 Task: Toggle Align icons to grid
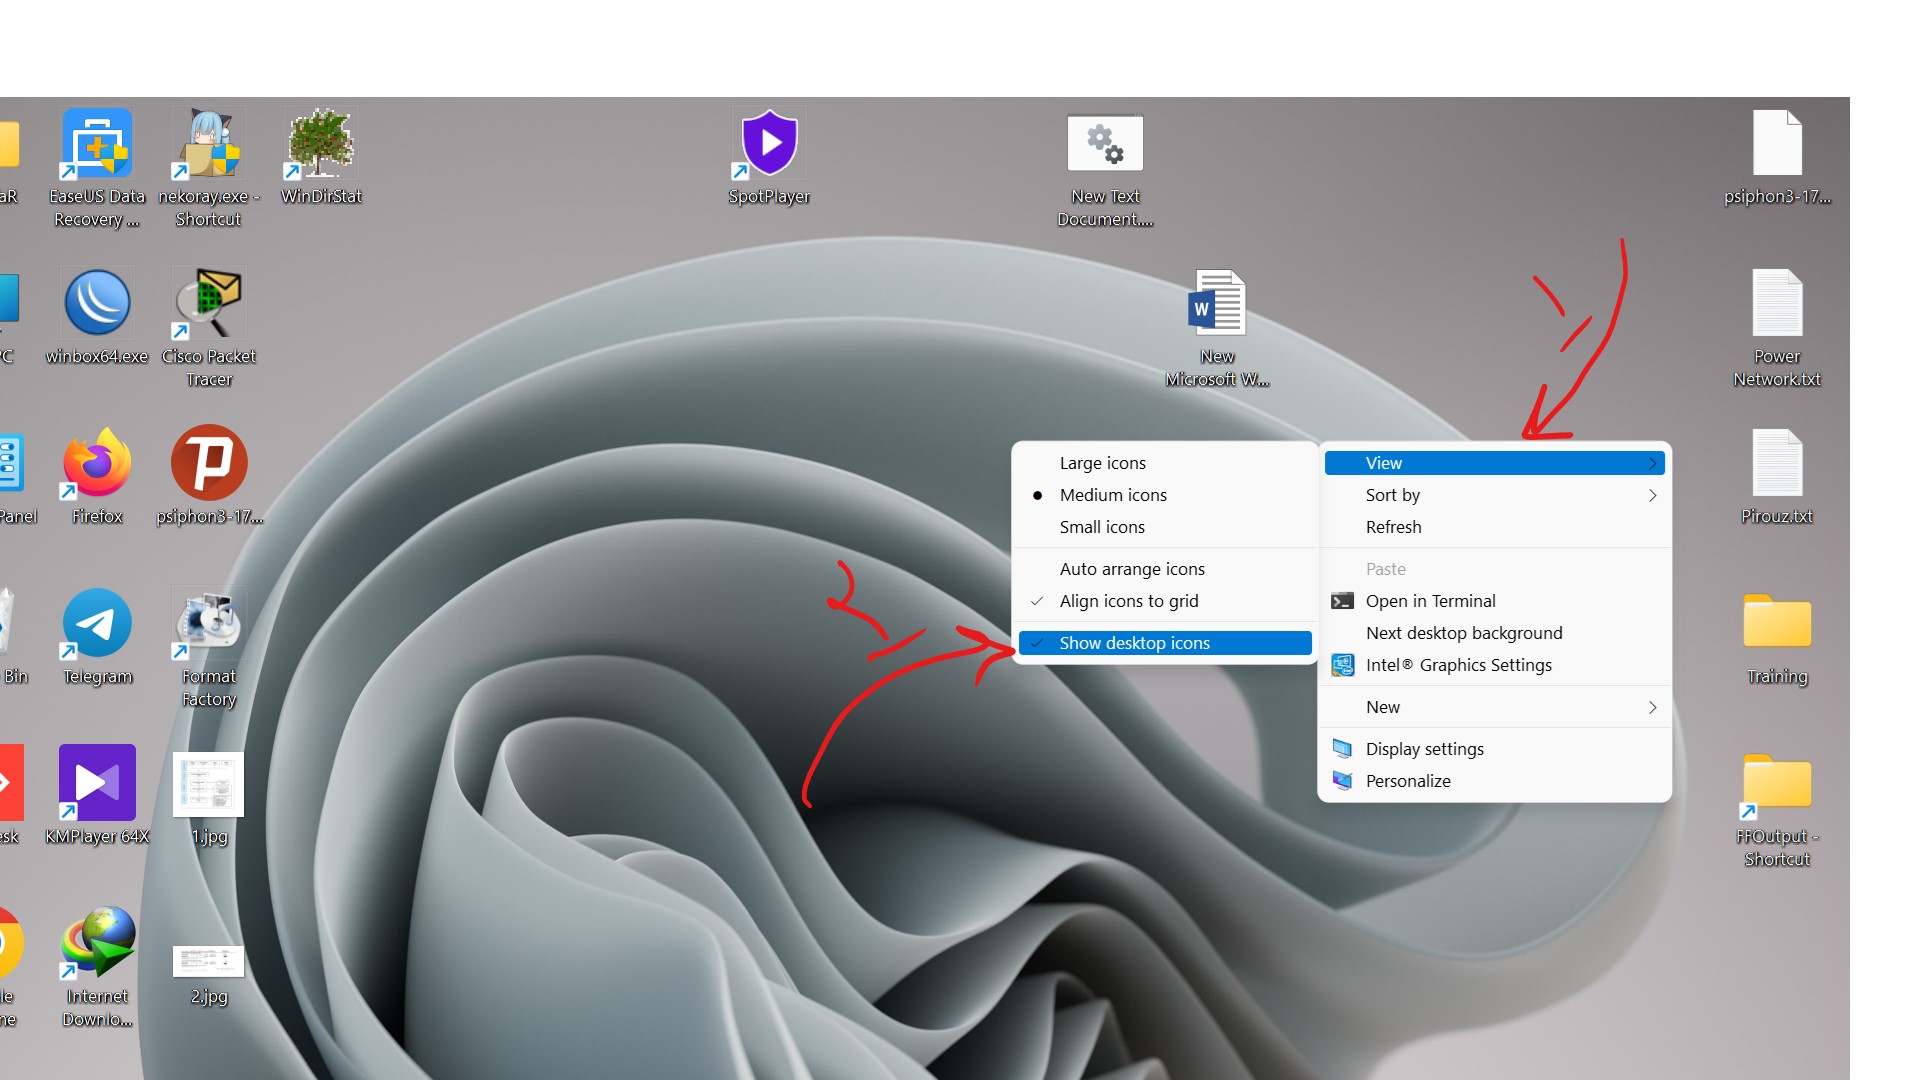(x=1165, y=601)
